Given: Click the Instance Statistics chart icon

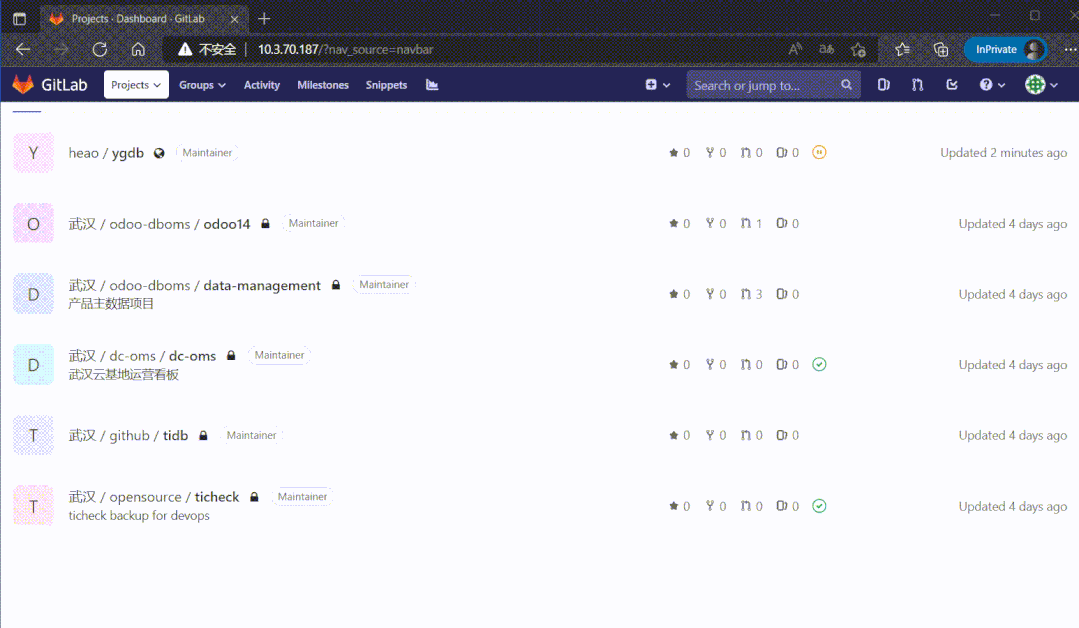Looking at the screenshot, I should 432,85.
